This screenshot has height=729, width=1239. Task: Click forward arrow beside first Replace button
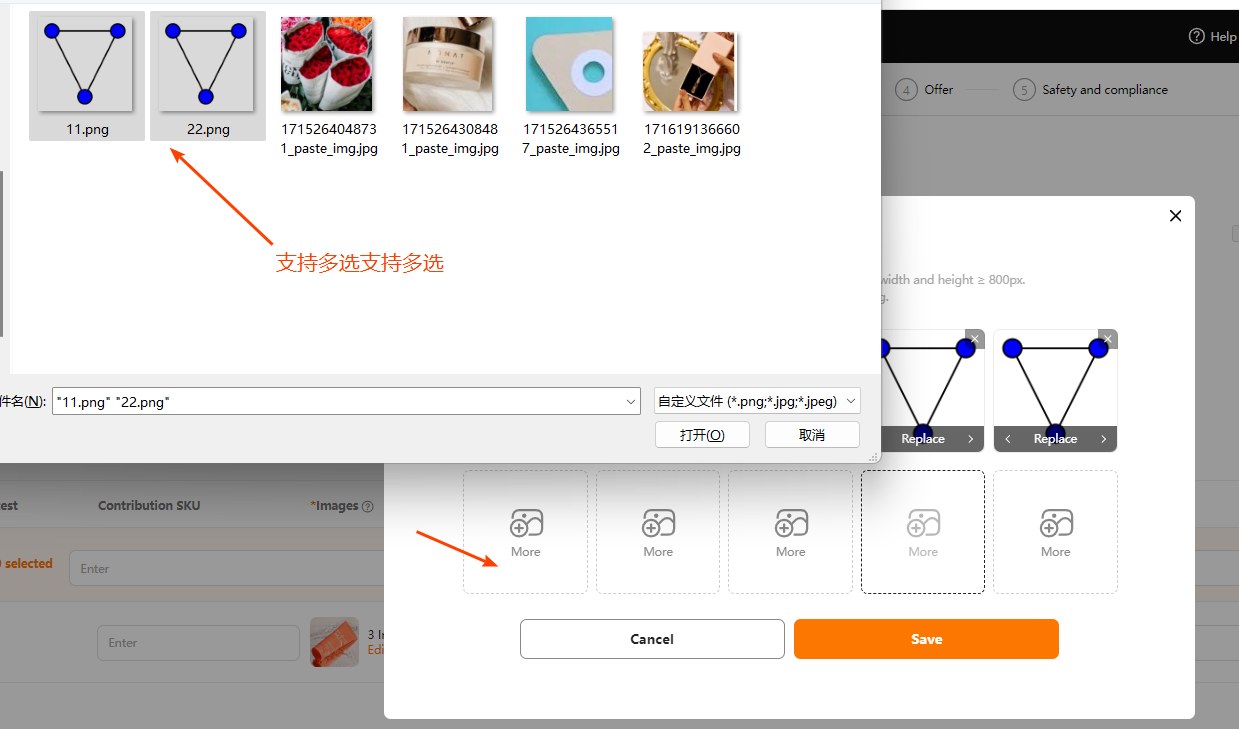pos(971,439)
